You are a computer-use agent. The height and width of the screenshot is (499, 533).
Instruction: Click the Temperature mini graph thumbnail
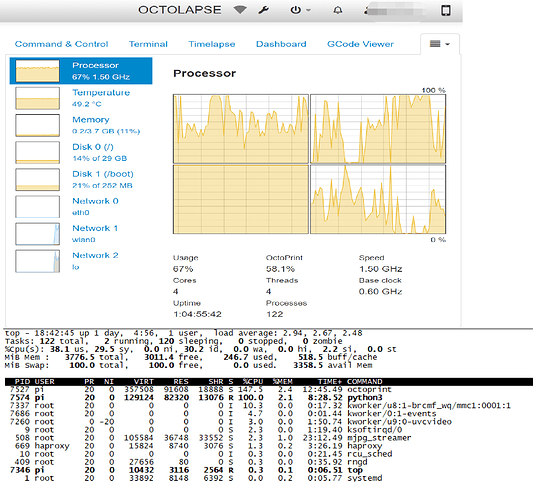tap(37, 98)
